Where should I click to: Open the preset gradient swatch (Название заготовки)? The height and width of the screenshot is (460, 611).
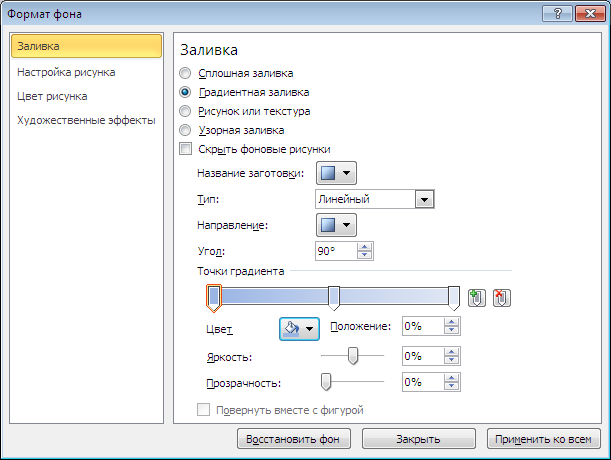pyautogui.click(x=336, y=173)
